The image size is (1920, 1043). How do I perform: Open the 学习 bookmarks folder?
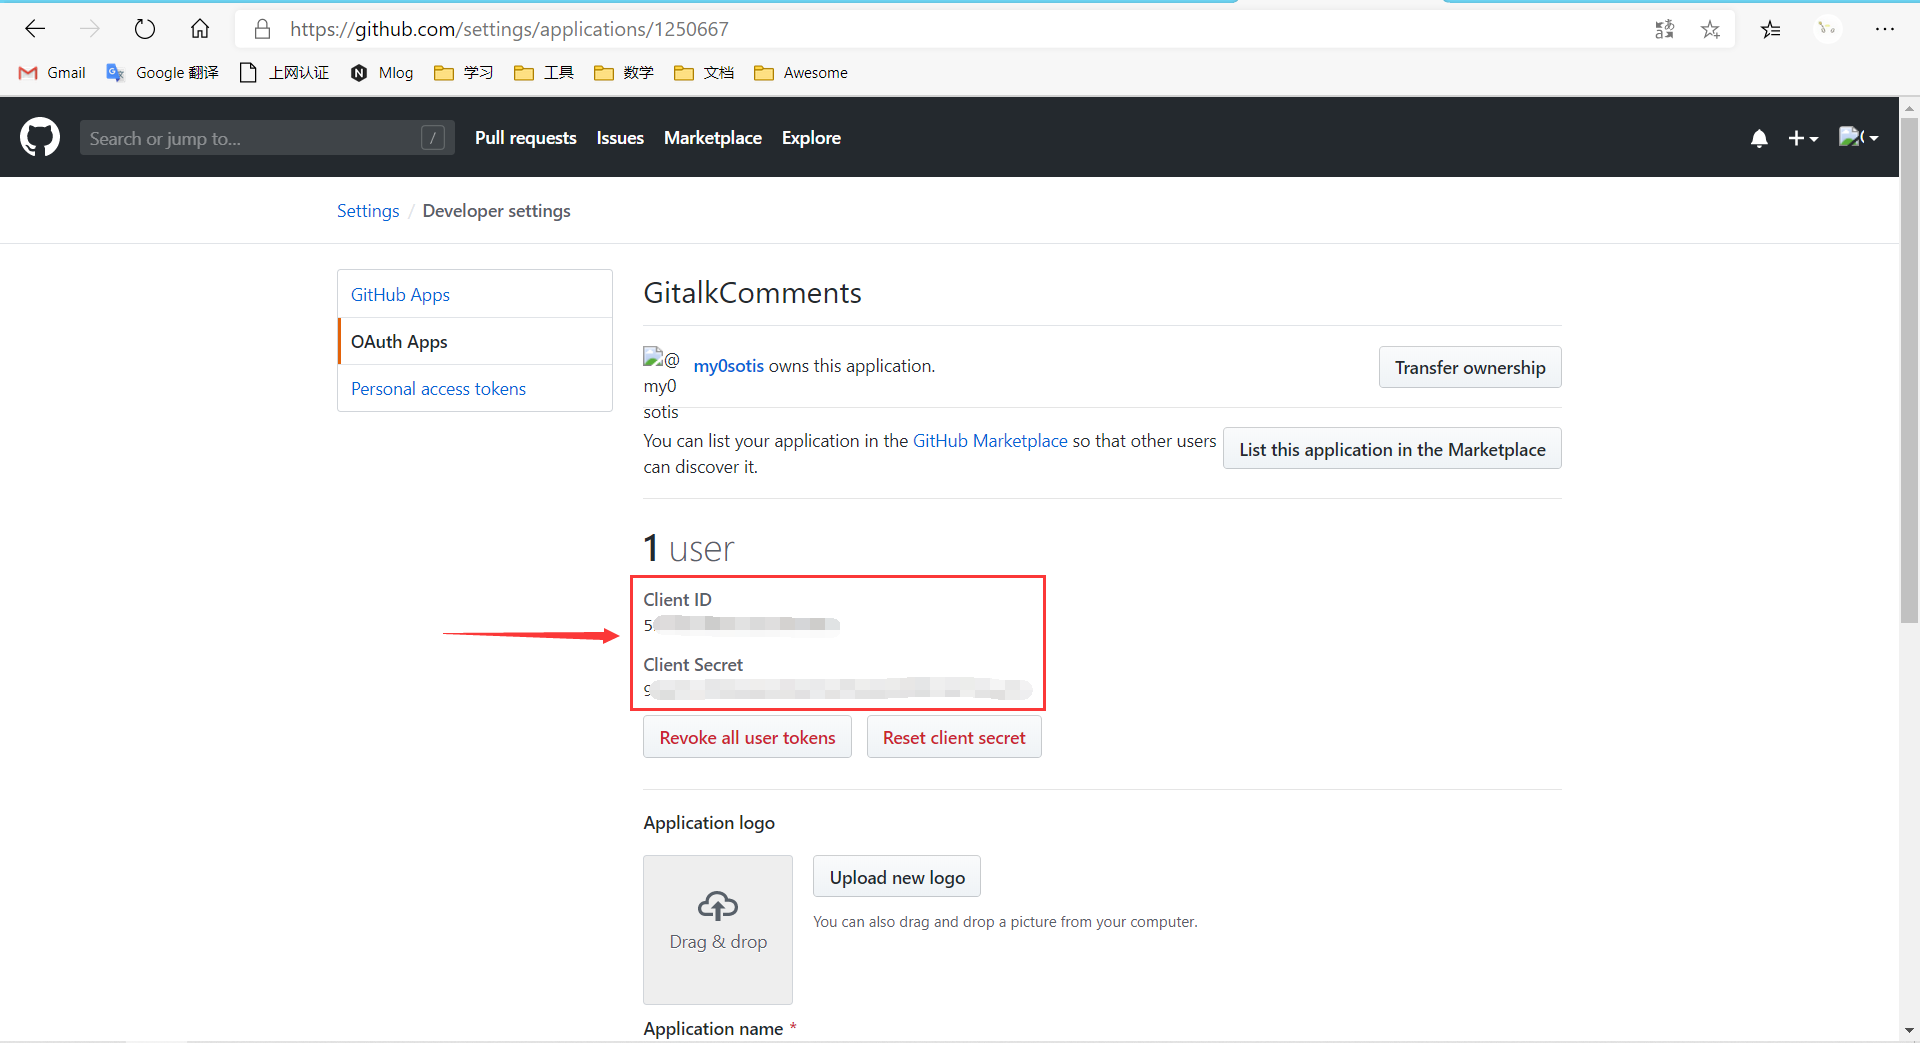coord(464,73)
